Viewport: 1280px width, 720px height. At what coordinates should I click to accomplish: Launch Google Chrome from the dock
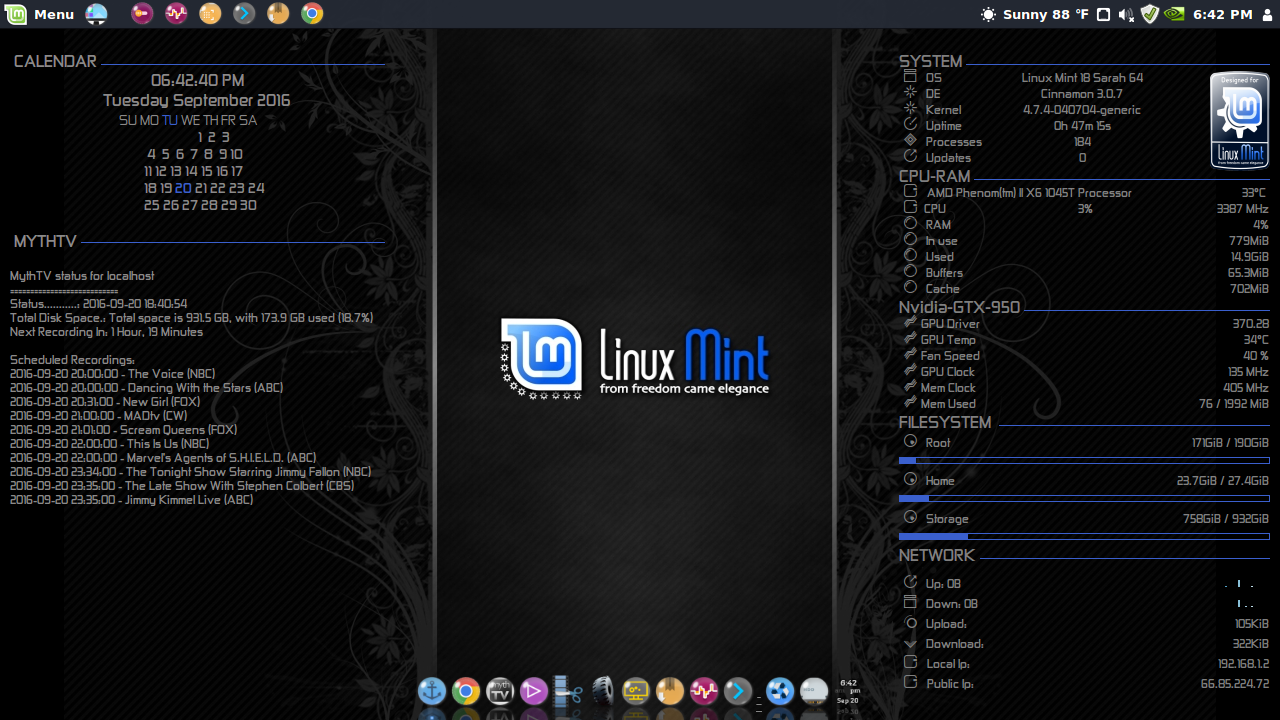(x=466, y=691)
